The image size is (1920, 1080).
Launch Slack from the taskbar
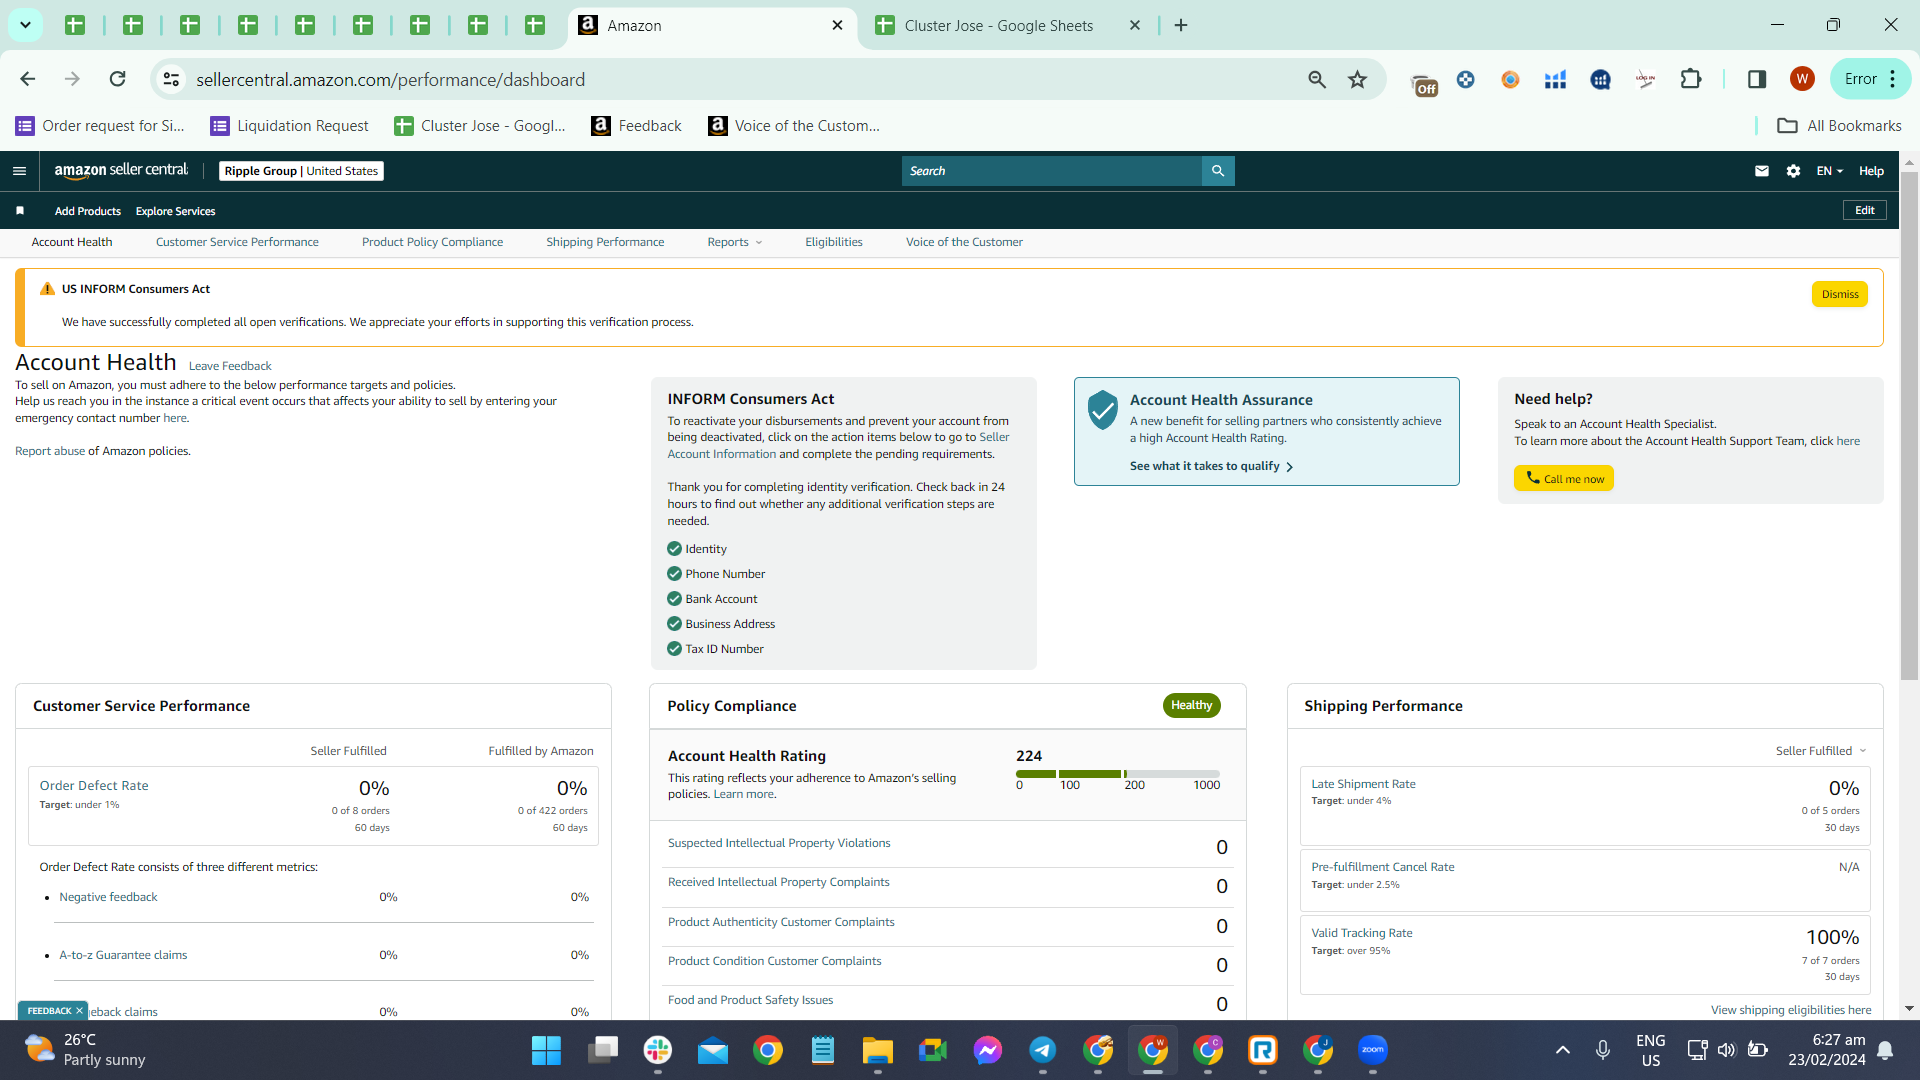[658, 1050]
